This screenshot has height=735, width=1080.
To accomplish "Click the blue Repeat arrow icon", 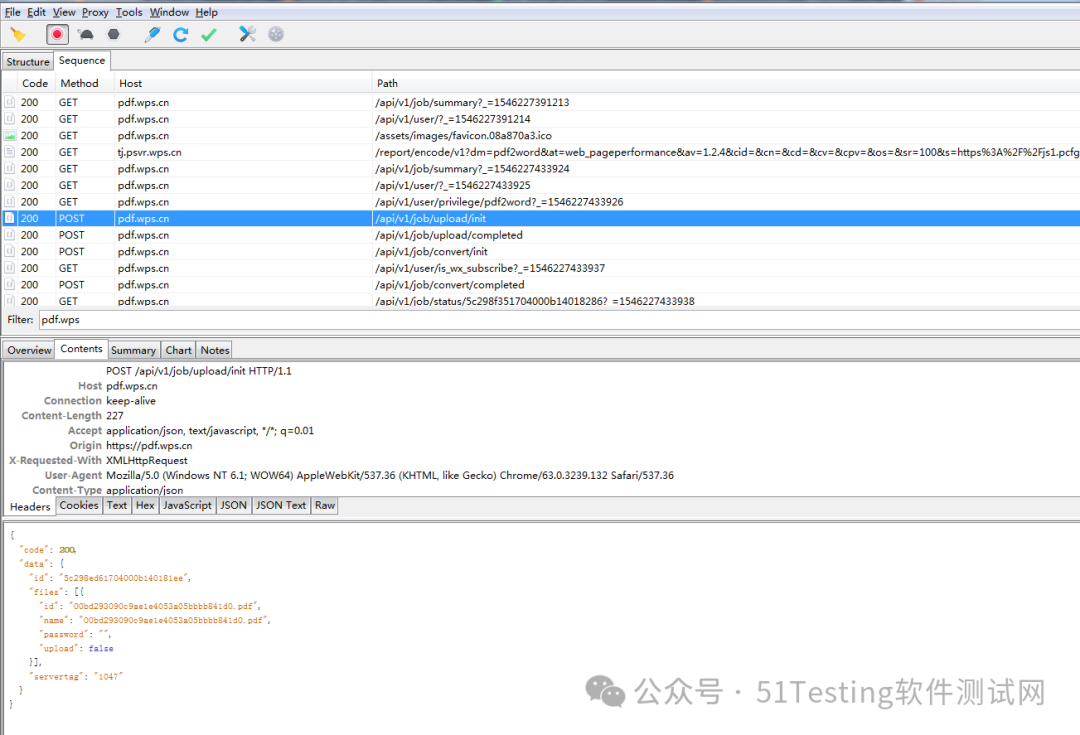I will point(180,34).
